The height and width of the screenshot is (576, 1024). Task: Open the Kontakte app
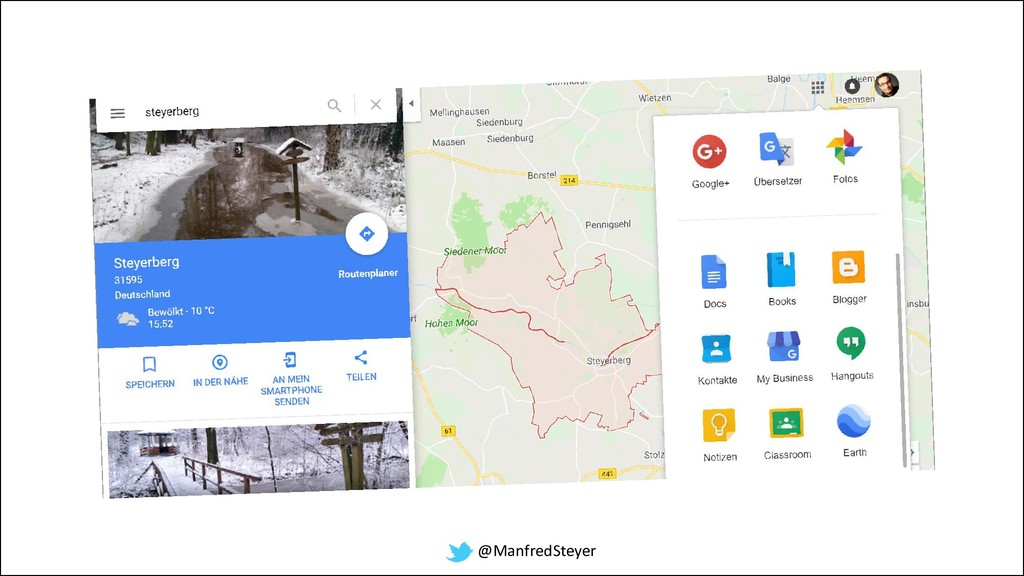(x=716, y=359)
